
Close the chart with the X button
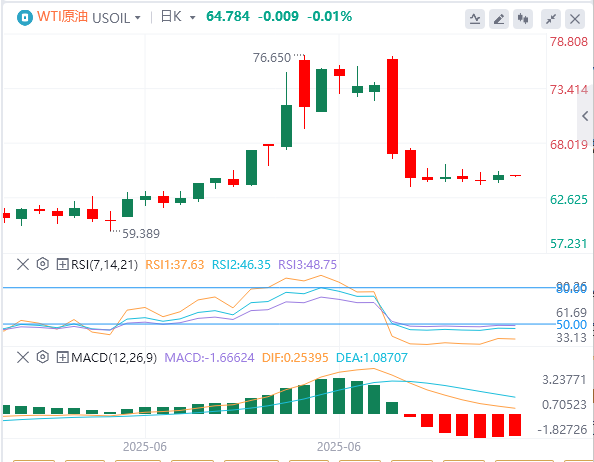[x=575, y=19]
